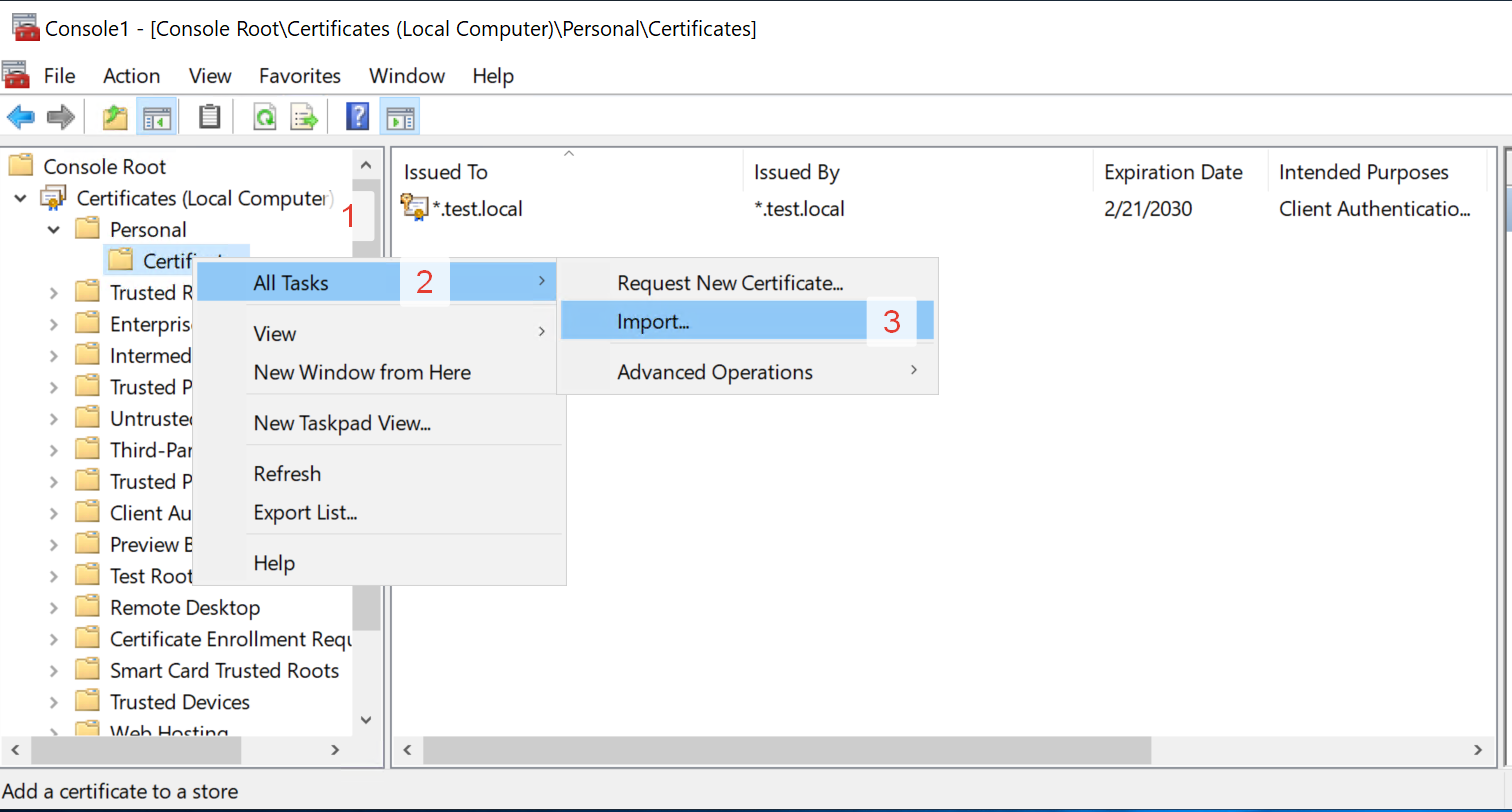Image resolution: width=1512 pixels, height=812 pixels.
Task: Click the Trusted Devices folder icon
Action: point(88,702)
